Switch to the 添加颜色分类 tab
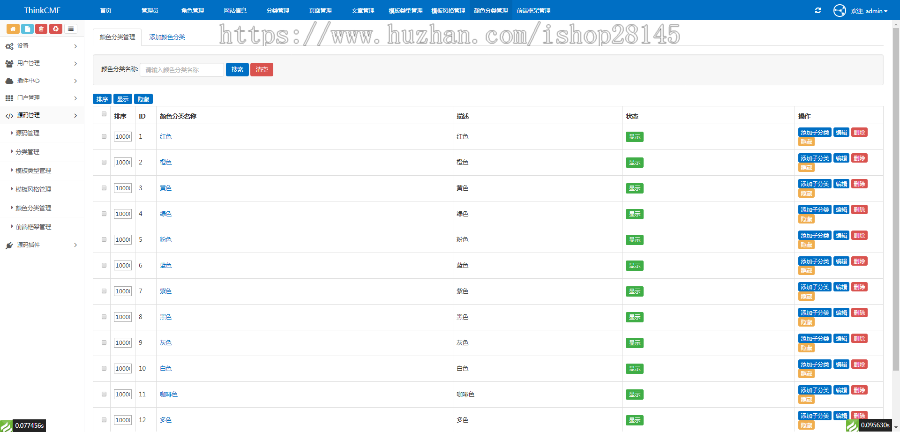The image size is (900, 432). point(167,37)
